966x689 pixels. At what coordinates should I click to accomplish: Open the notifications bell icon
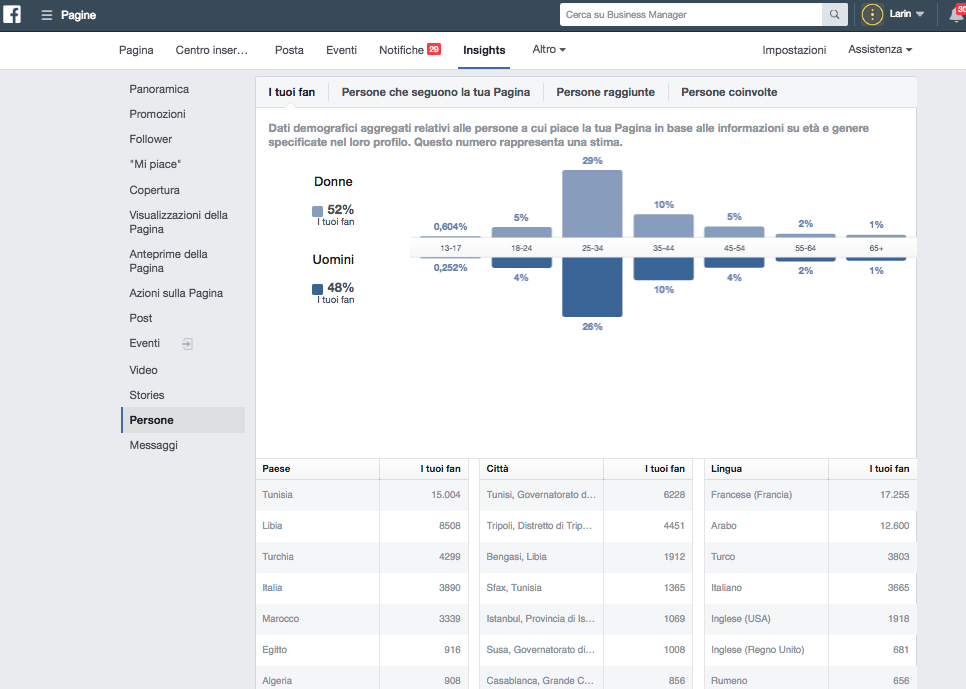click(x=956, y=15)
